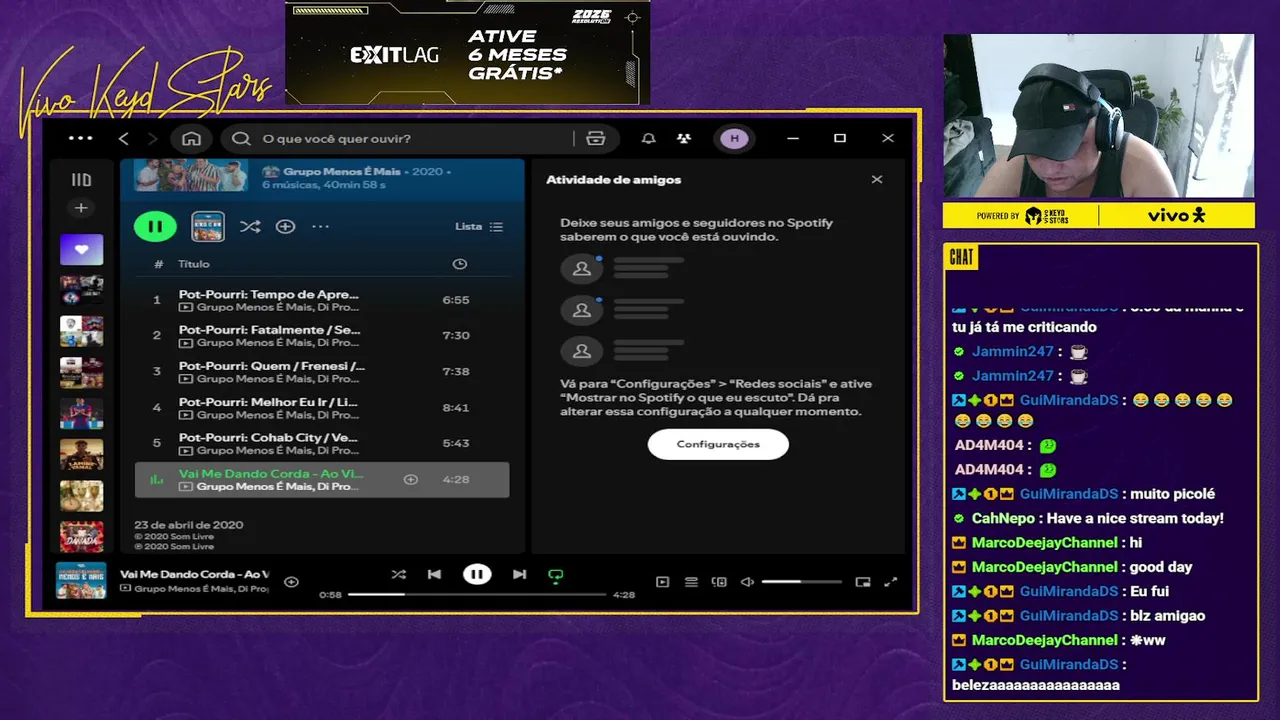Save the album to Your Library
This screenshot has width=1280, height=720.
coord(285,227)
